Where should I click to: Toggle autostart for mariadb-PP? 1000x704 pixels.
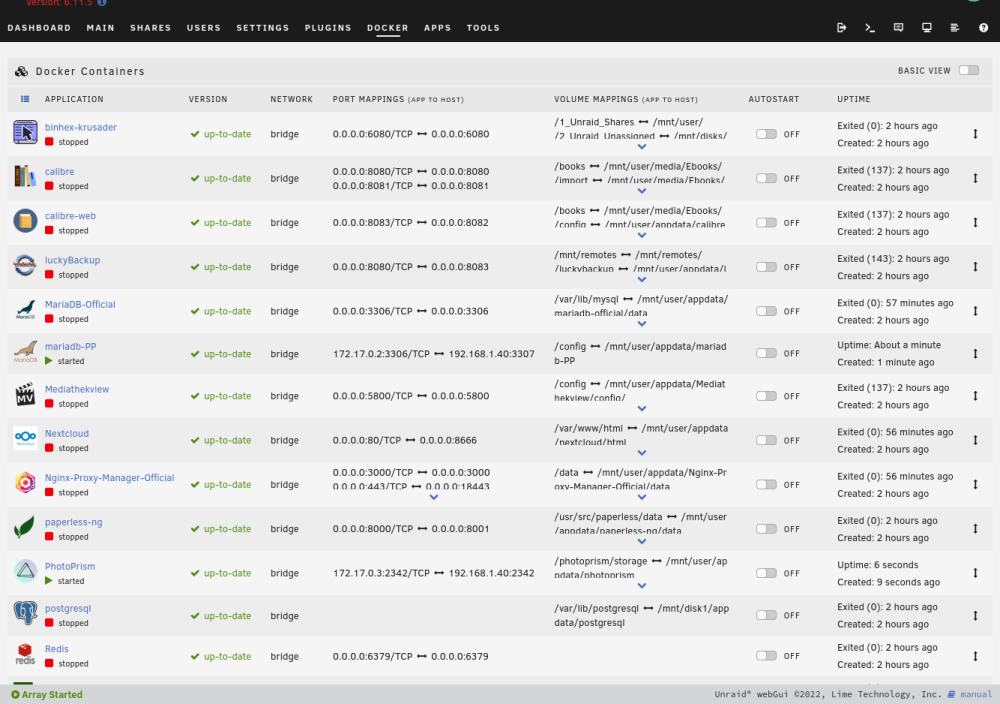(x=766, y=353)
